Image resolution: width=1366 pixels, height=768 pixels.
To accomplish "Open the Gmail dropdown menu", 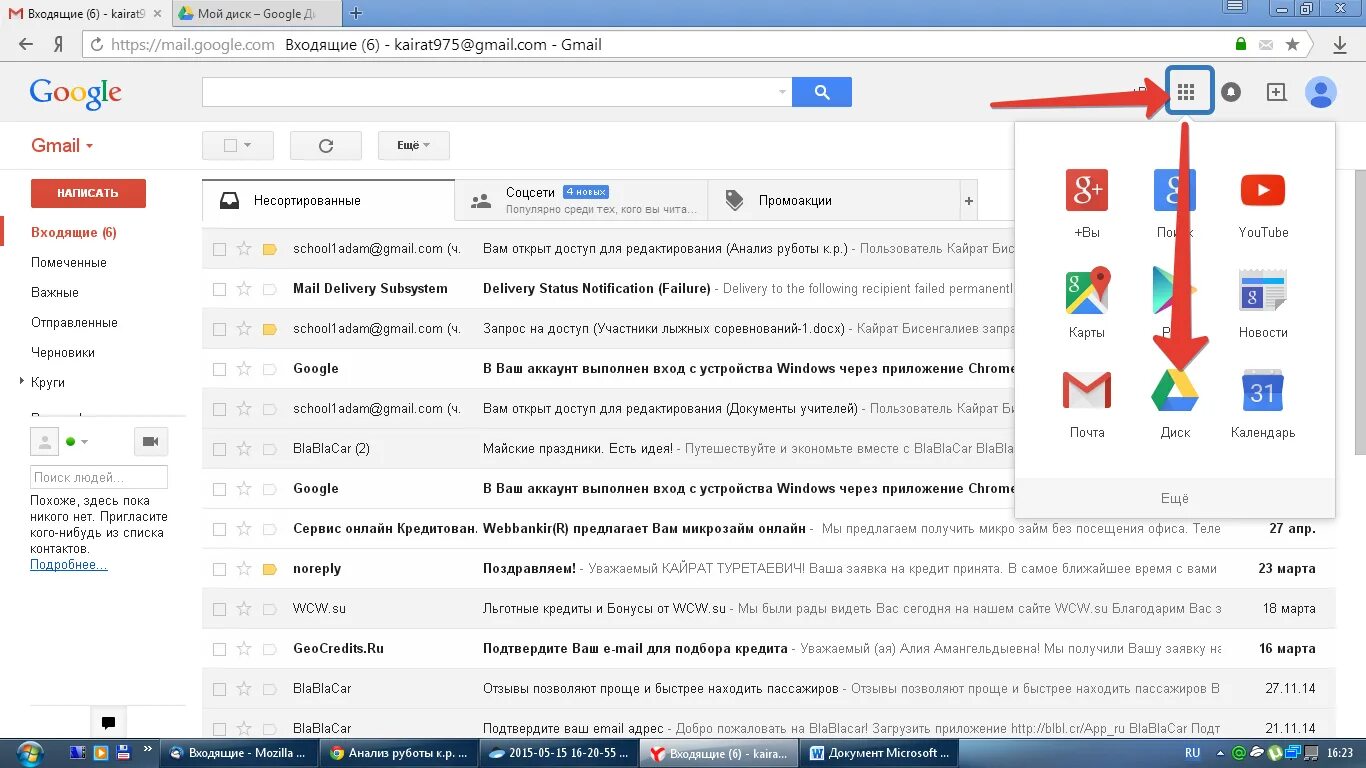I will [62, 145].
